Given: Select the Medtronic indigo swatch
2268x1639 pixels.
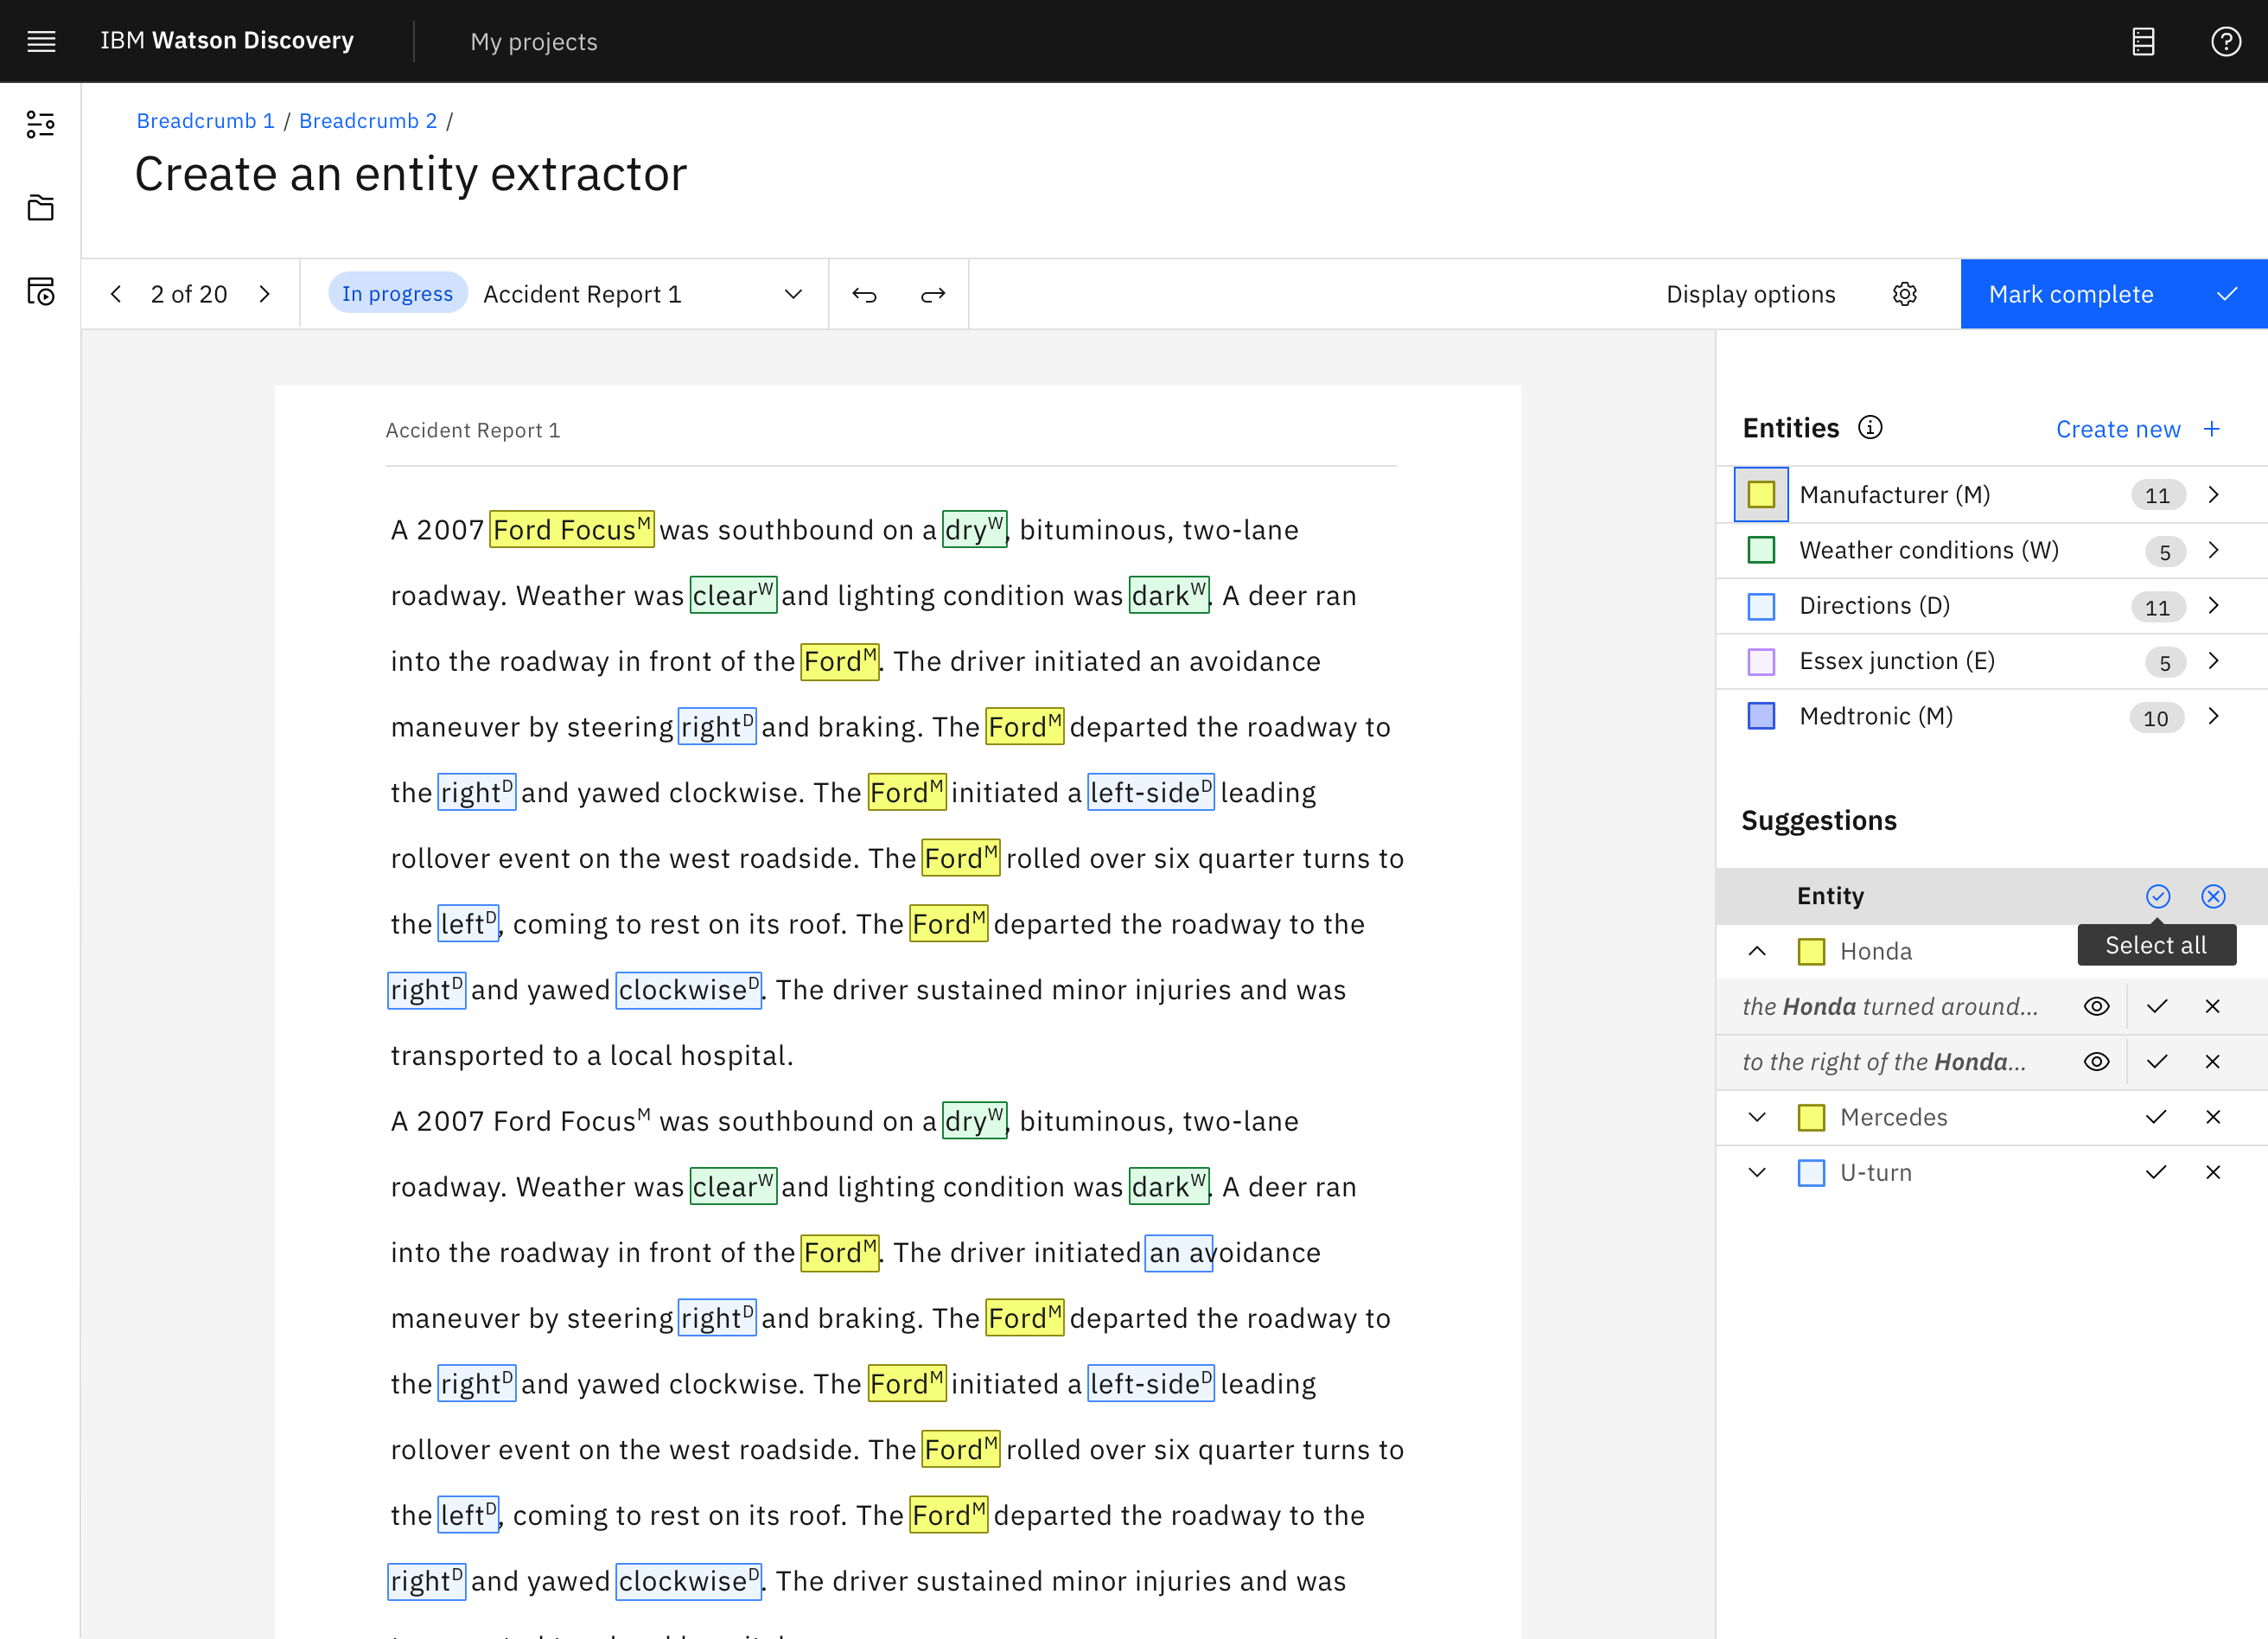Looking at the screenshot, I should (x=1760, y=716).
